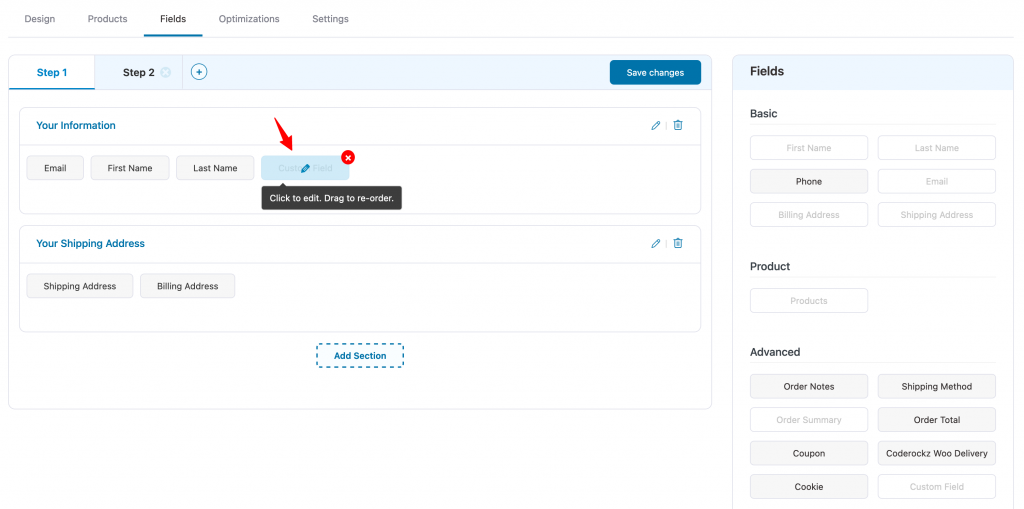Click the pencil icon on Custom Field
Viewport: 1024px width, 509px height.
point(305,168)
